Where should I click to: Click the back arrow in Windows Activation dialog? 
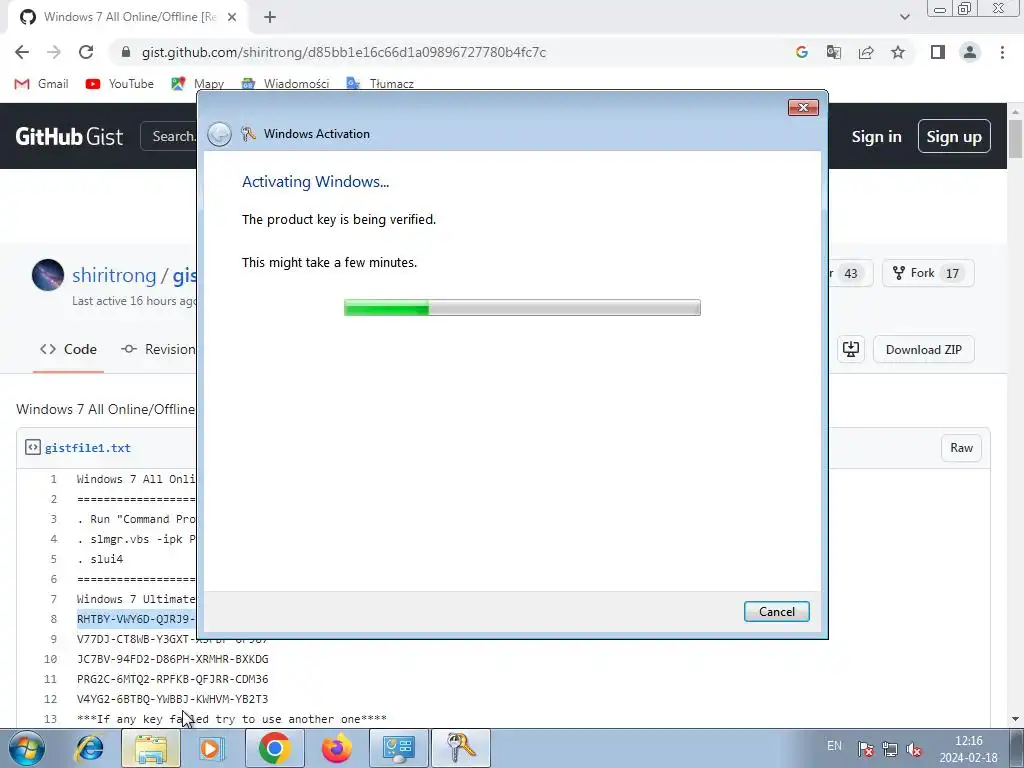tap(219, 135)
